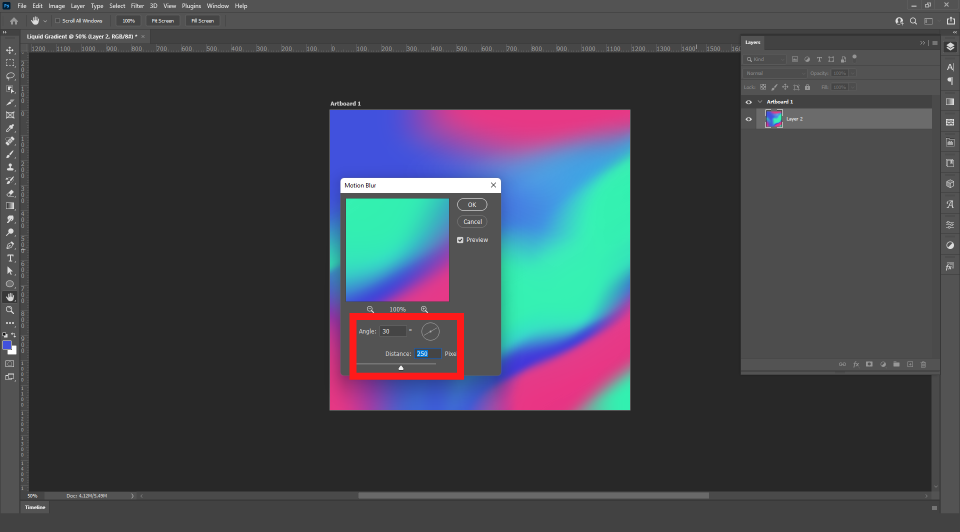Open the Hand tool preset dropdown
Screen dimensions: 960x532
[45, 20]
